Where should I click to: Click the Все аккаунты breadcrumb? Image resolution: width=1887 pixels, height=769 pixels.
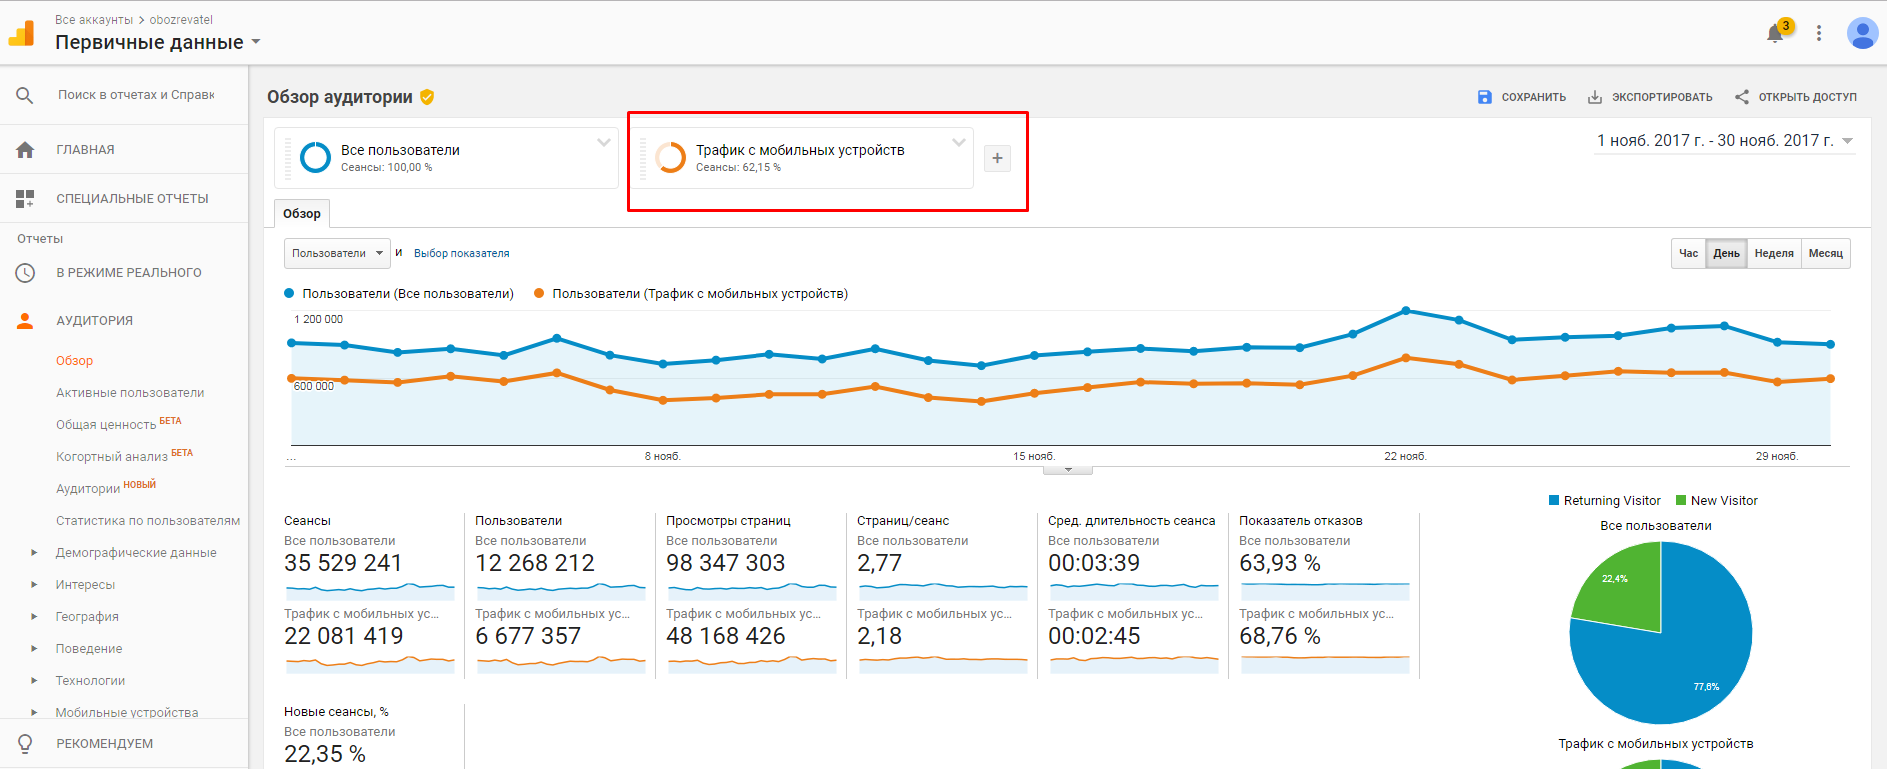point(94,20)
